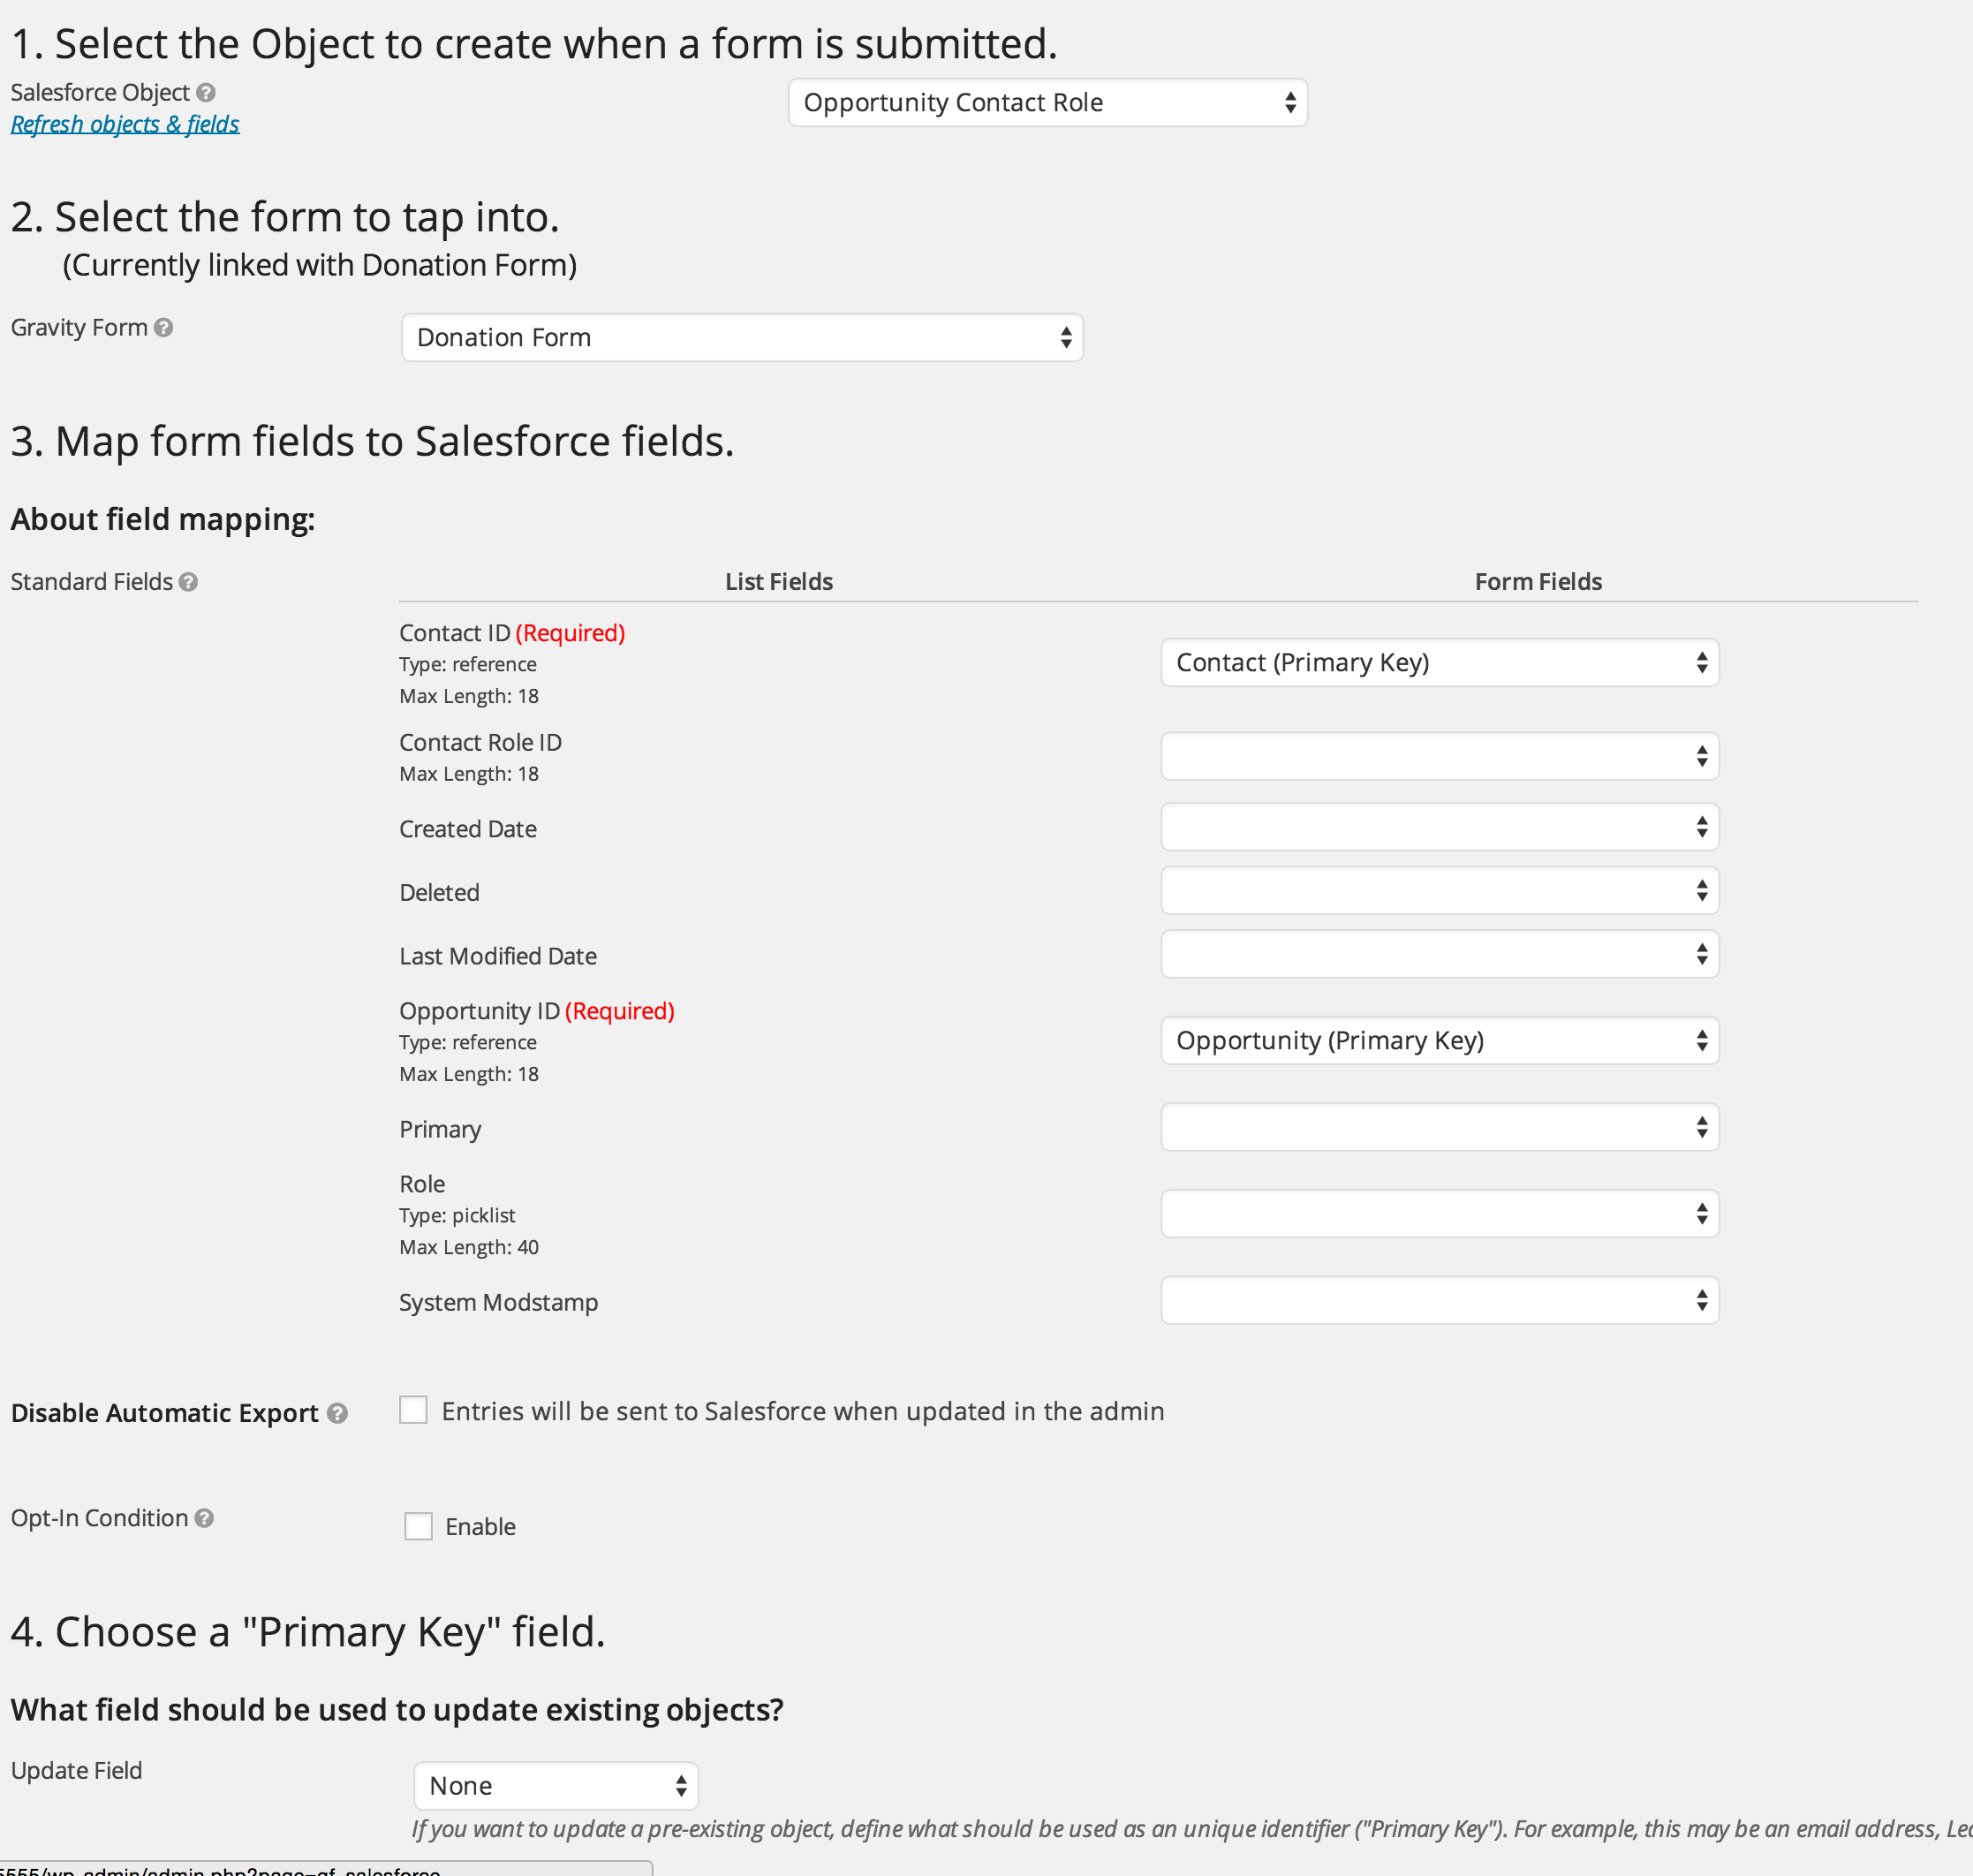Click help icon next to Standard Fields
The height and width of the screenshot is (1876, 1973).
[188, 582]
